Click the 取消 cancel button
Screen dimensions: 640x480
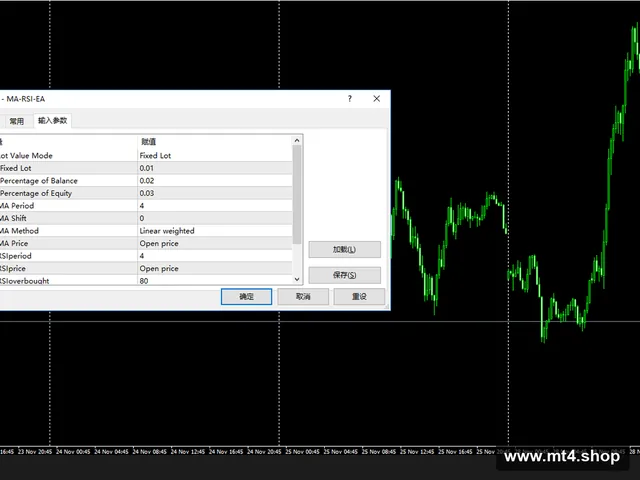pyautogui.click(x=303, y=297)
